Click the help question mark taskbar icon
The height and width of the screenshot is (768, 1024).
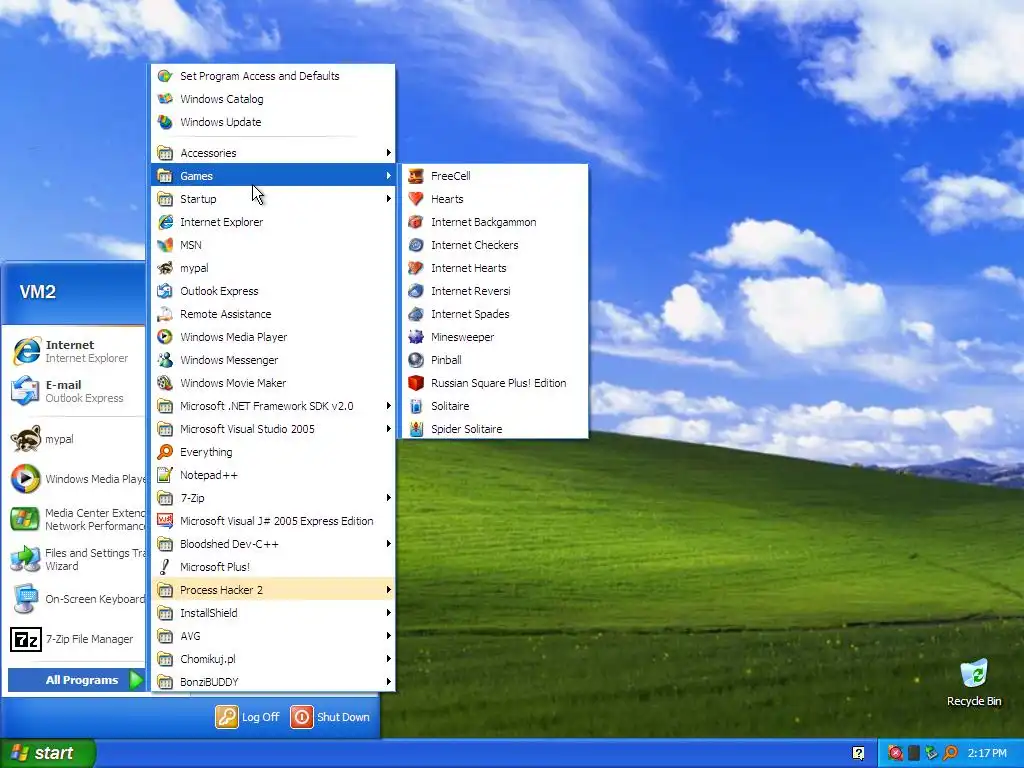[x=859, y=754]
